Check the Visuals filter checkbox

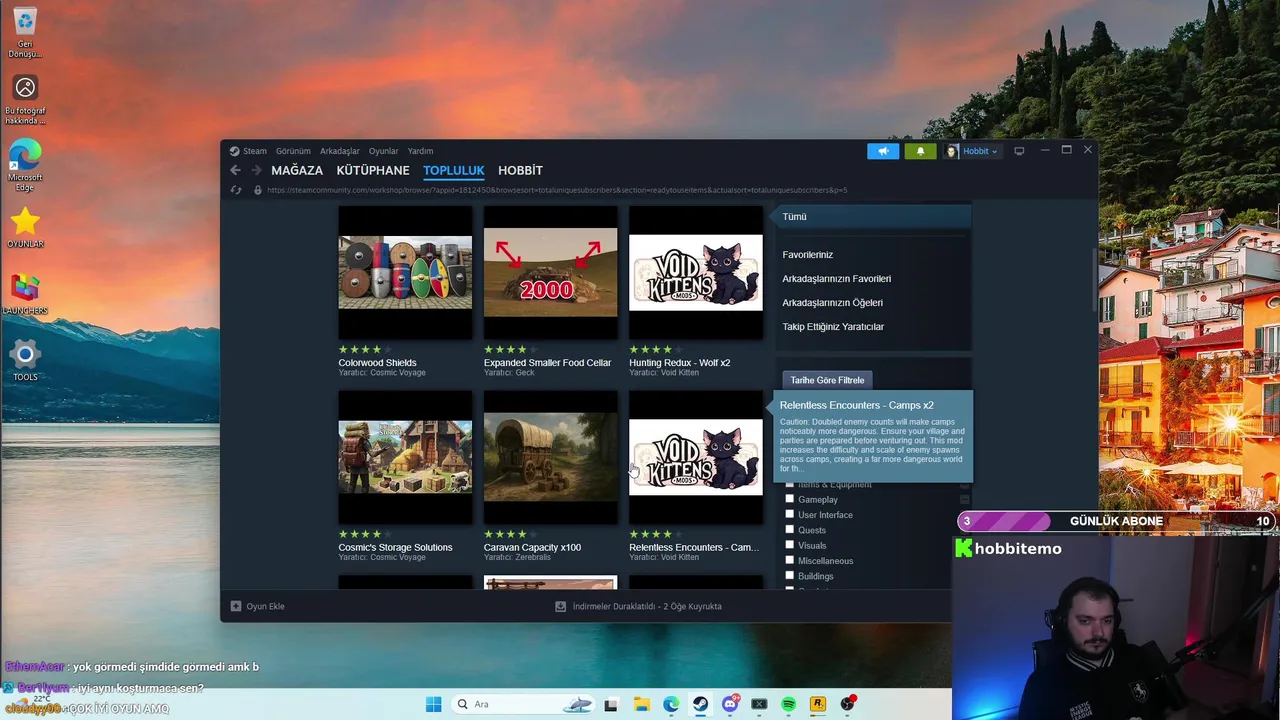(790, 545)
